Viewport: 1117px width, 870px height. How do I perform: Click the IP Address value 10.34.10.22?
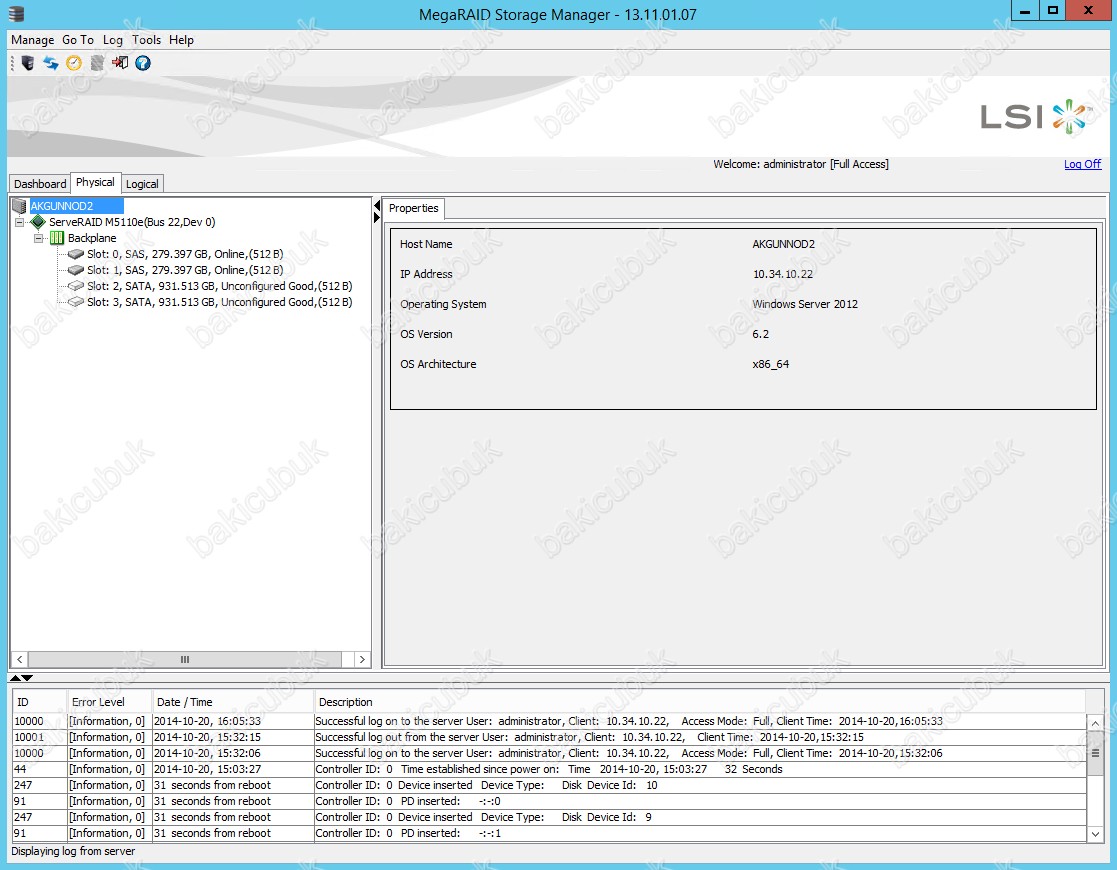(x=783, y=274)
